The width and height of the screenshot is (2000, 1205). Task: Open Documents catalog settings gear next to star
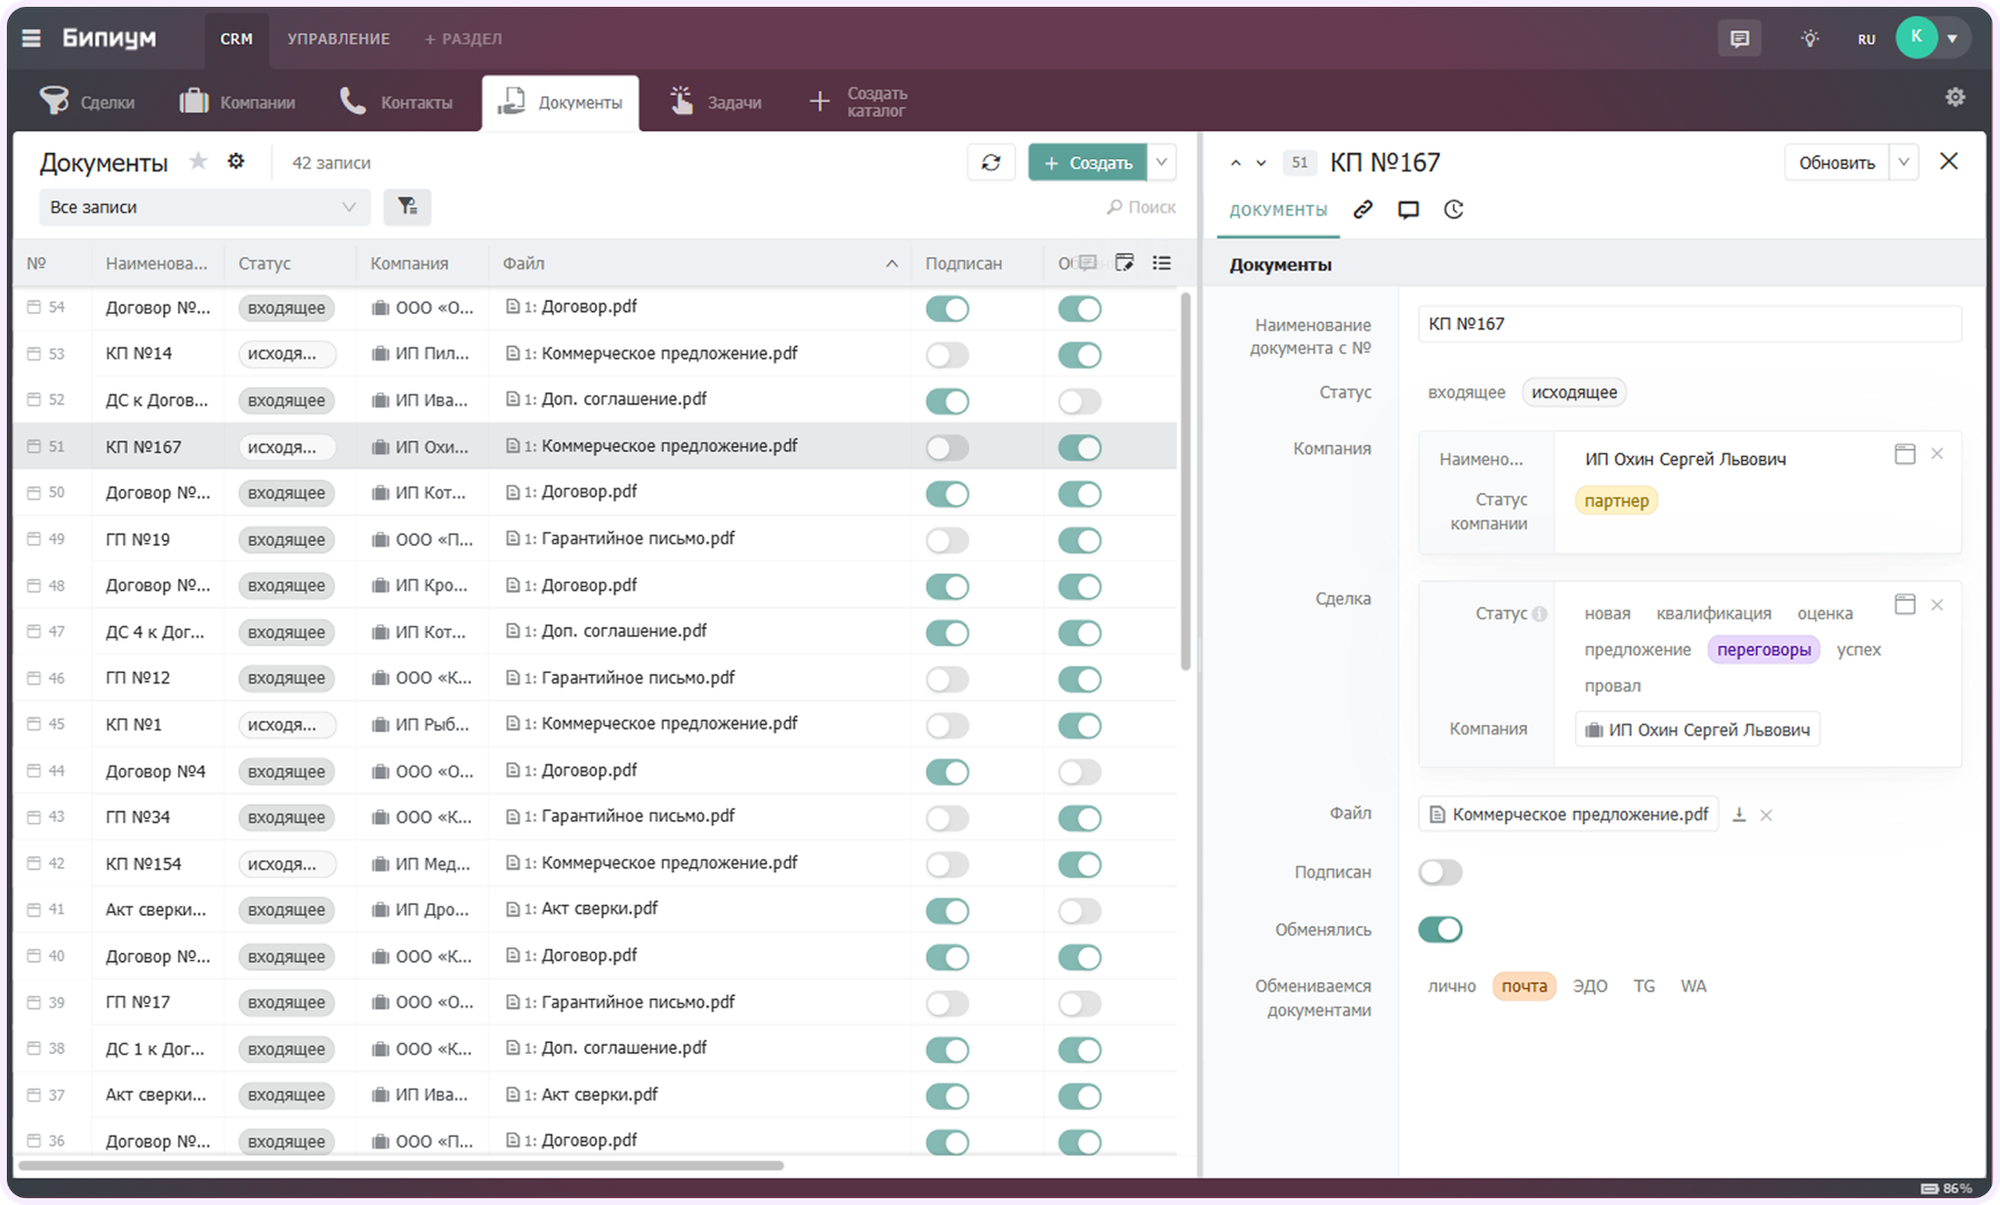point(236,161)
